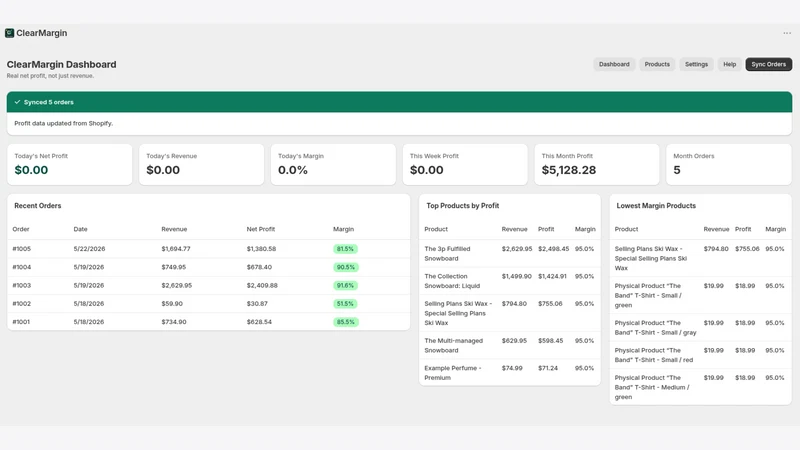Viewport: 800px width, 450px height.
Task: Click profit $71.24 in Top Products
Action: [x=548, y=368]
